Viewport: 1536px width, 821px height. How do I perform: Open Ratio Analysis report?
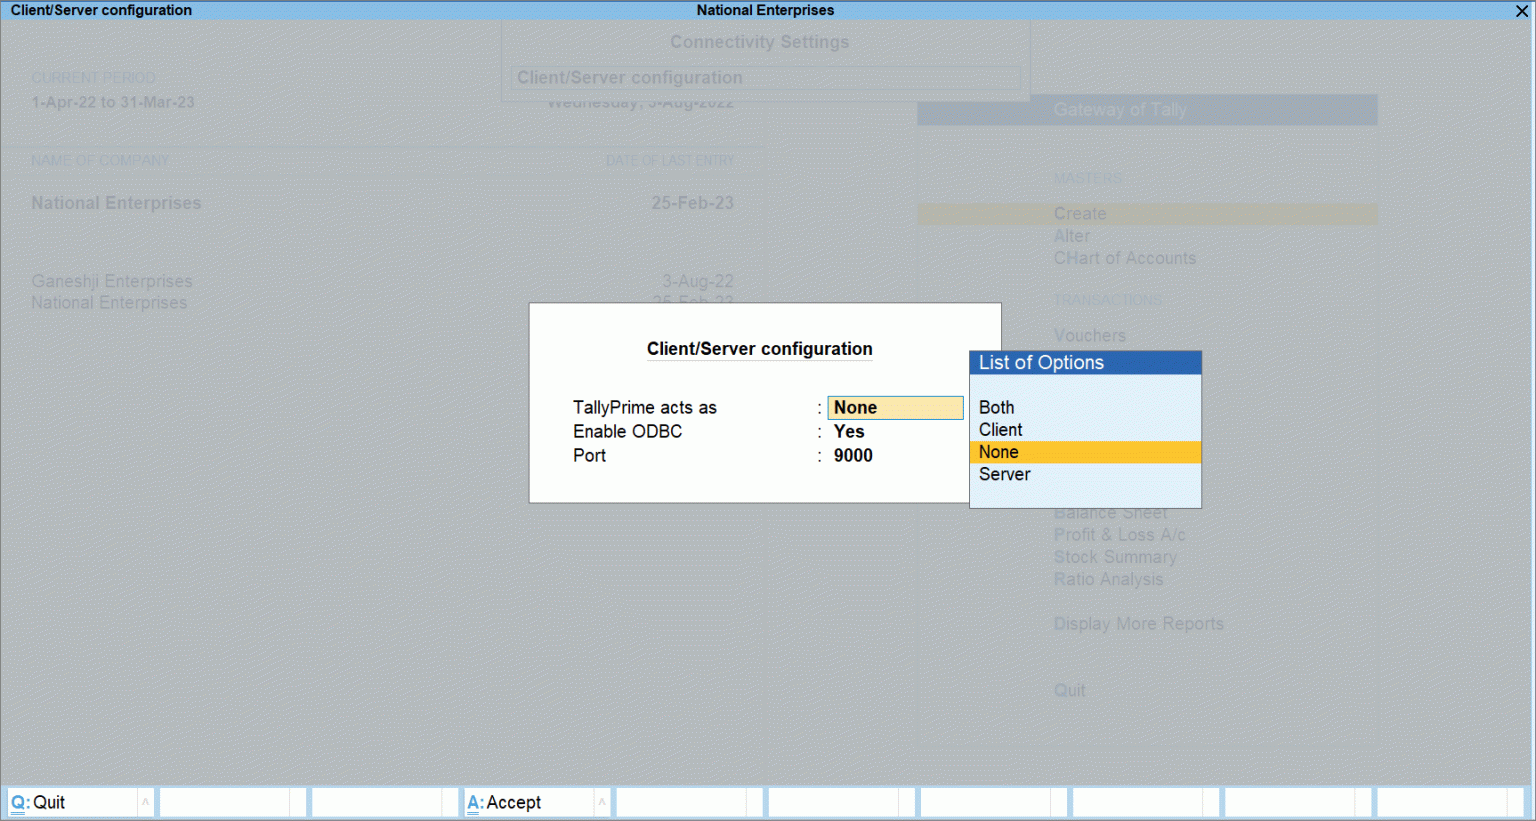pos(1108,579)
